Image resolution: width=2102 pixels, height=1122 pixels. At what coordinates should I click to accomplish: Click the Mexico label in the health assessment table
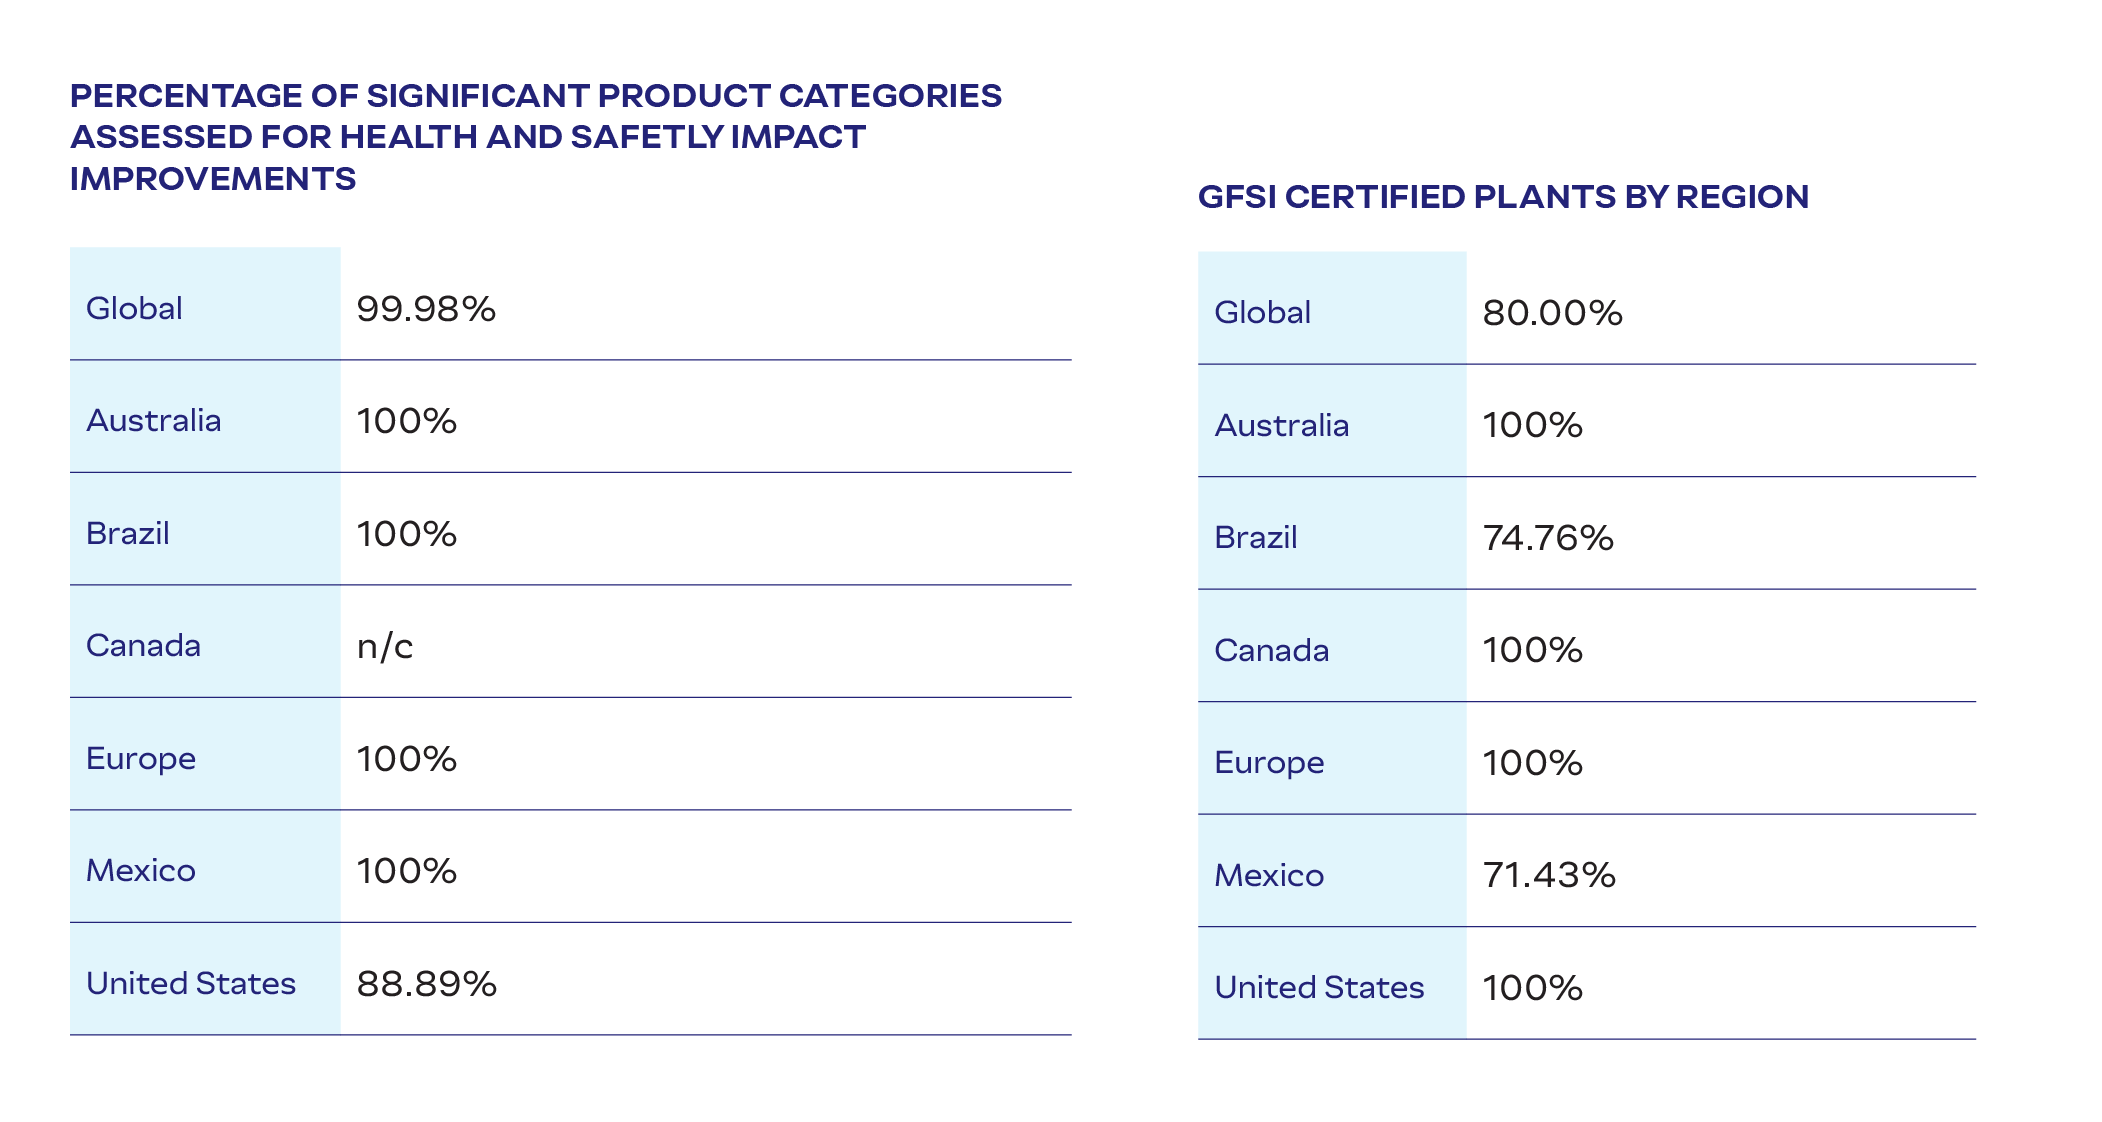coord(140,871)
